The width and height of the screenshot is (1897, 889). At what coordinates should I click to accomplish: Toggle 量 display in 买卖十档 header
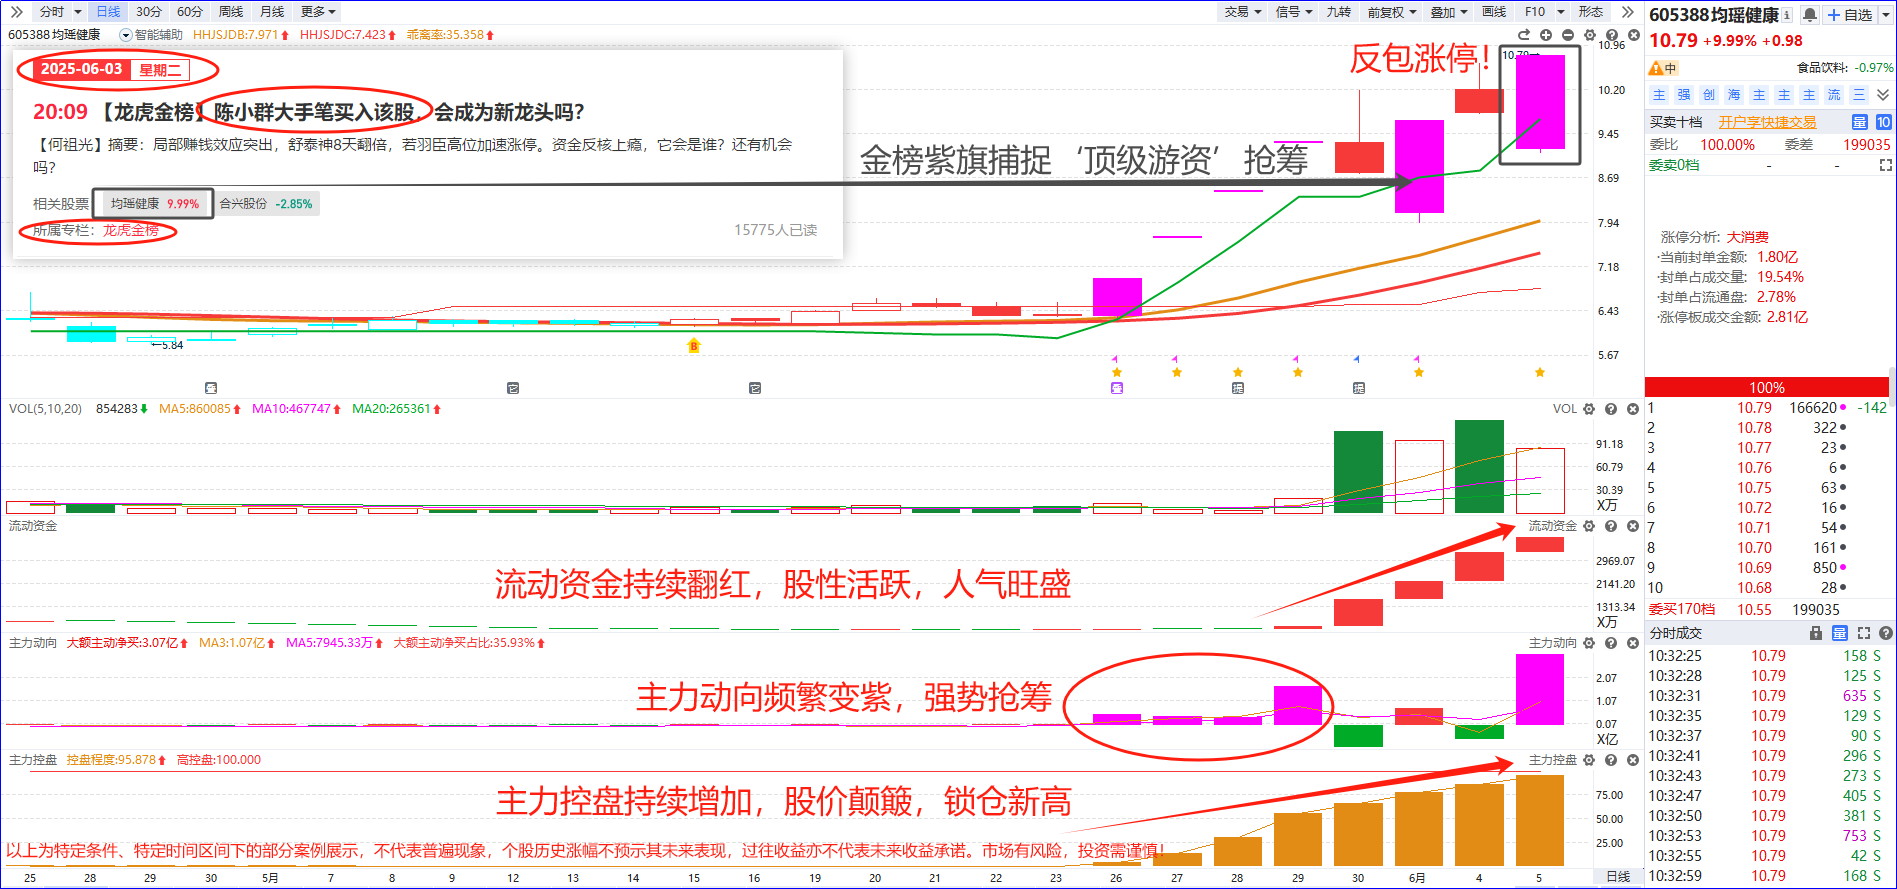(x=1860, y=122)
